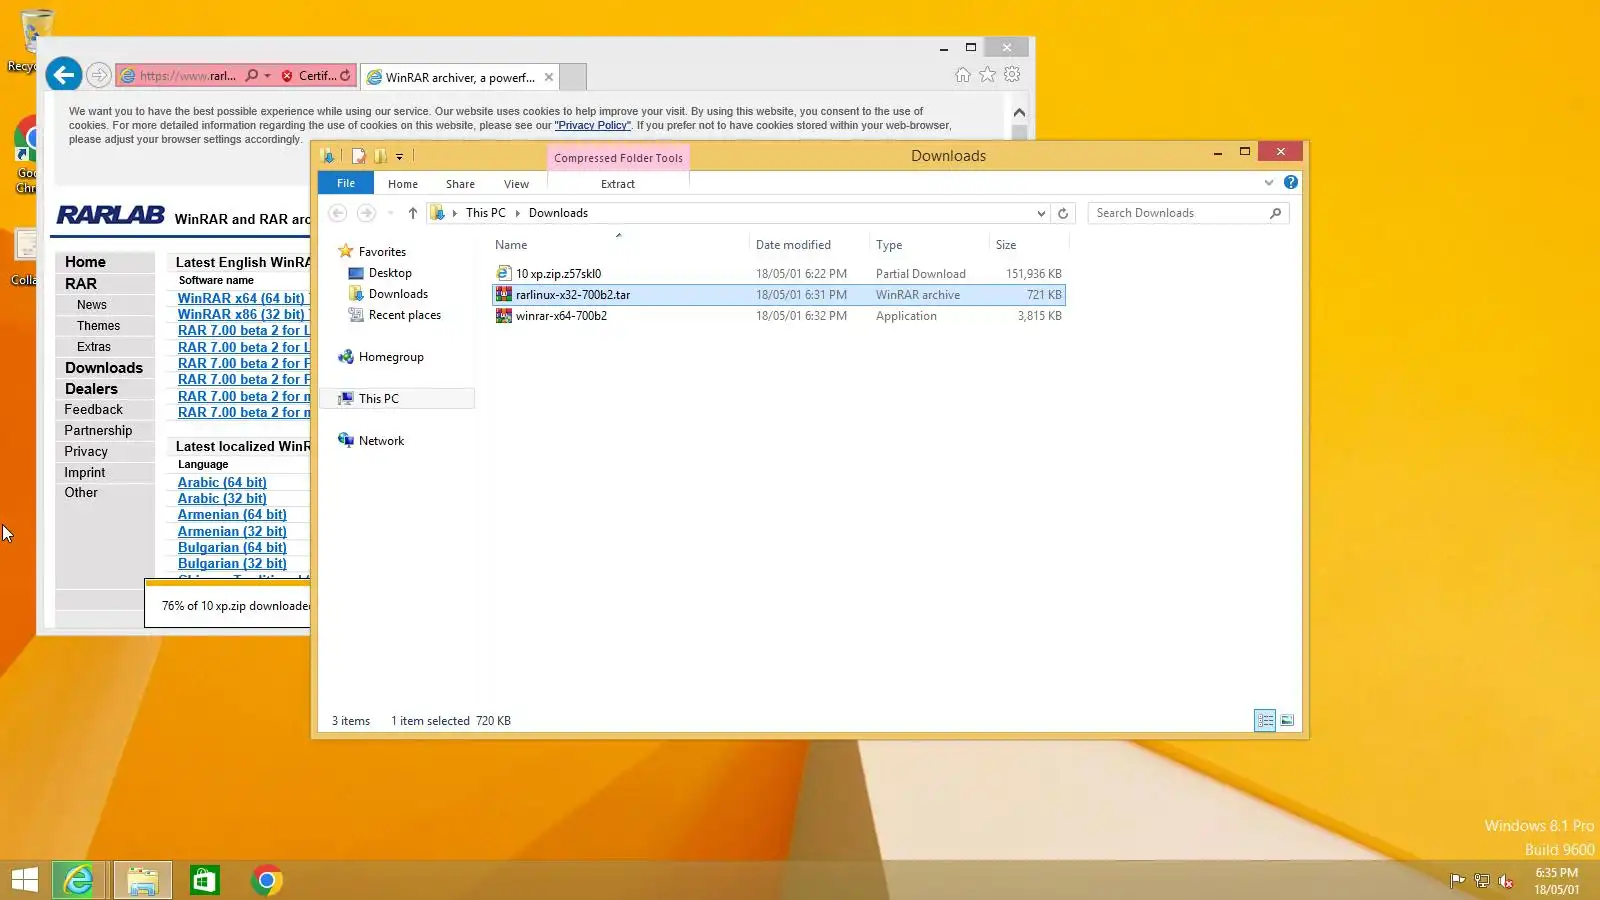The width and height of the screenshot is (1600, 900).
Task: Select the 10 xp.zip.z57skl0 partial download file
Action: pyautogui.click(x=778, y=274)
